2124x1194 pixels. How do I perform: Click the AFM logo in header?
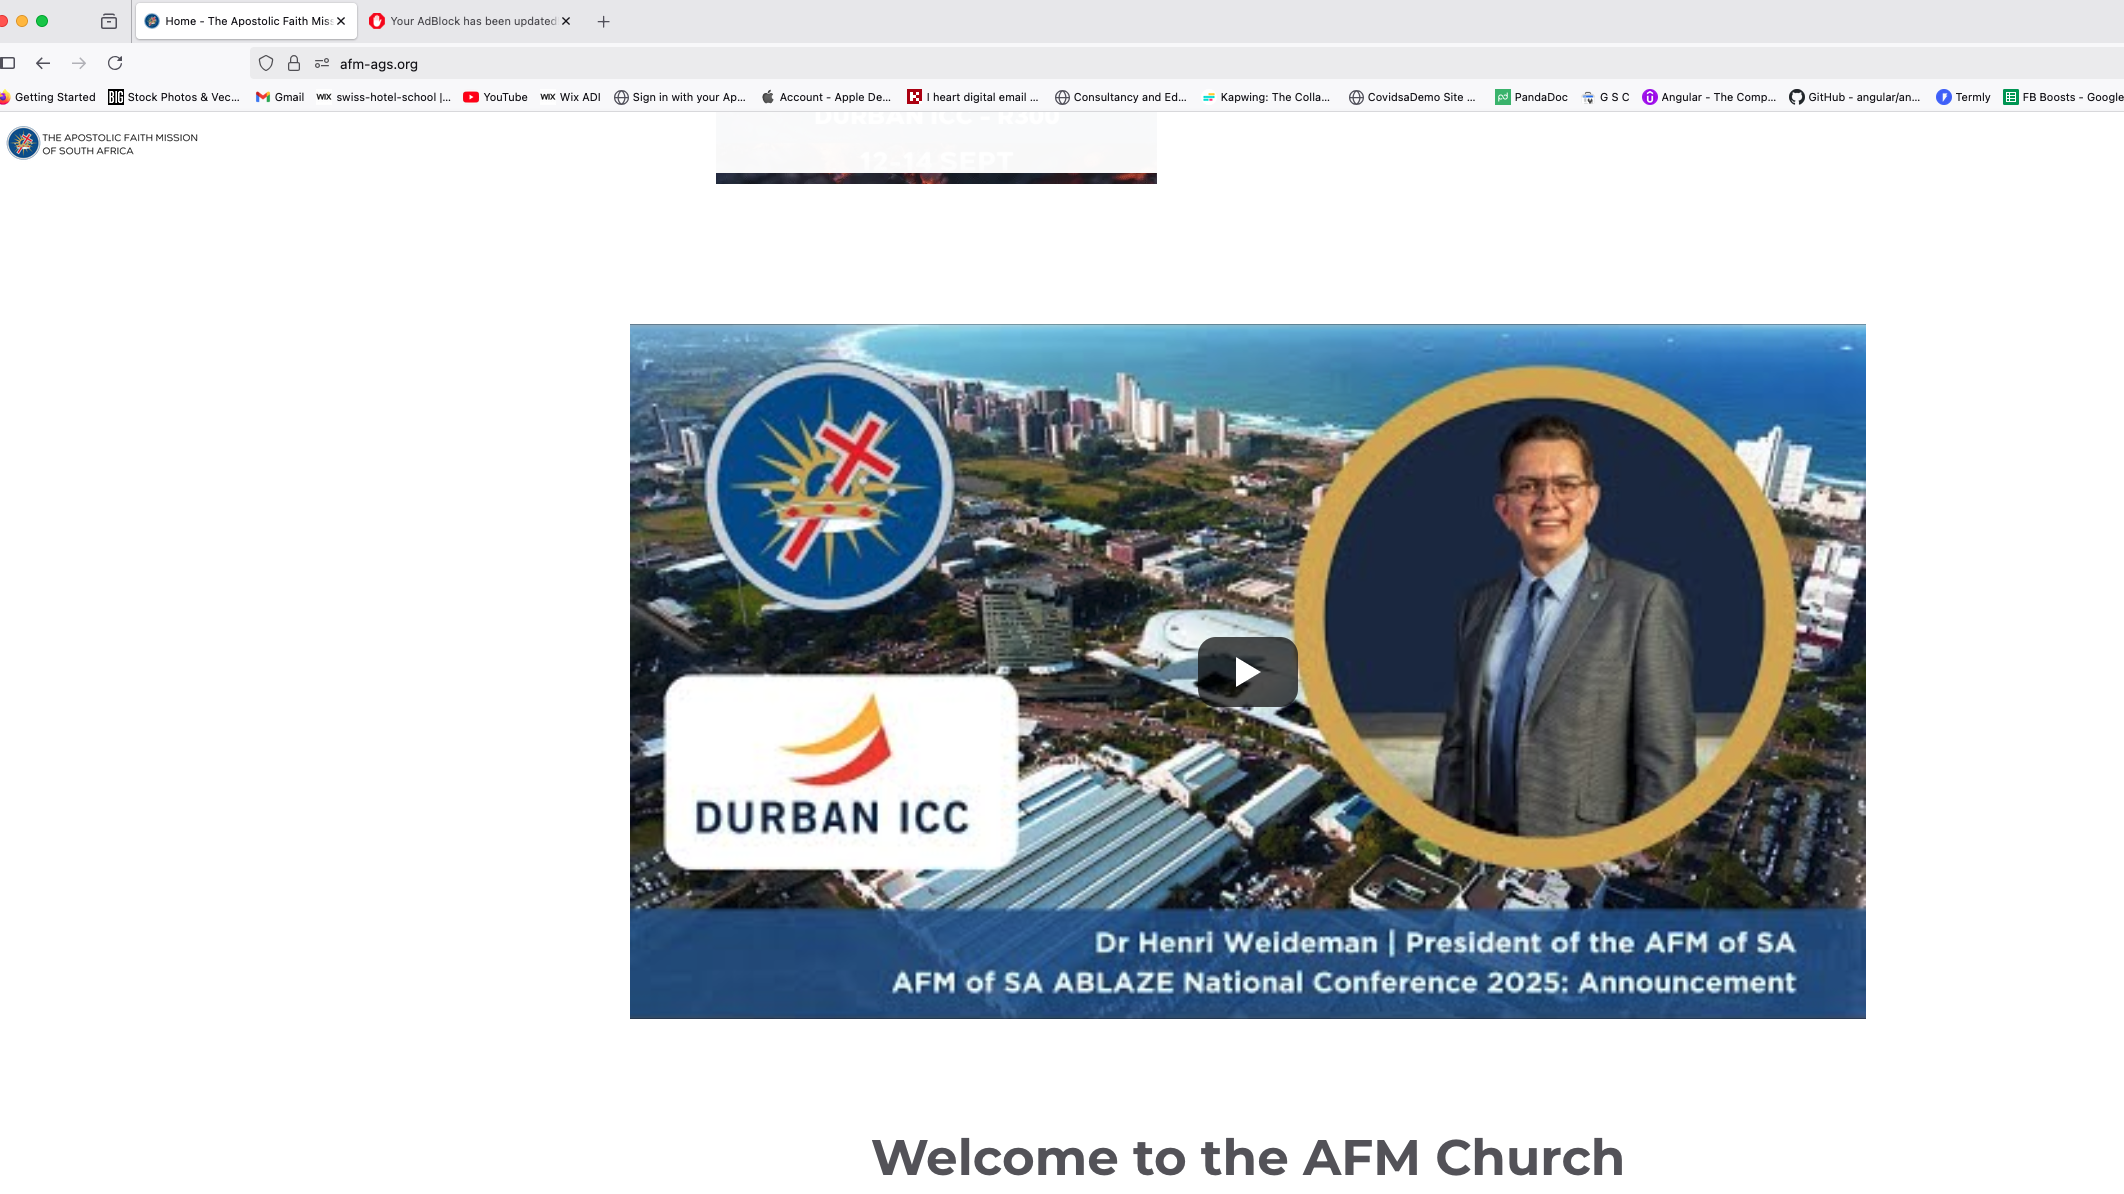pyautogui.click(x=103, y=143)
